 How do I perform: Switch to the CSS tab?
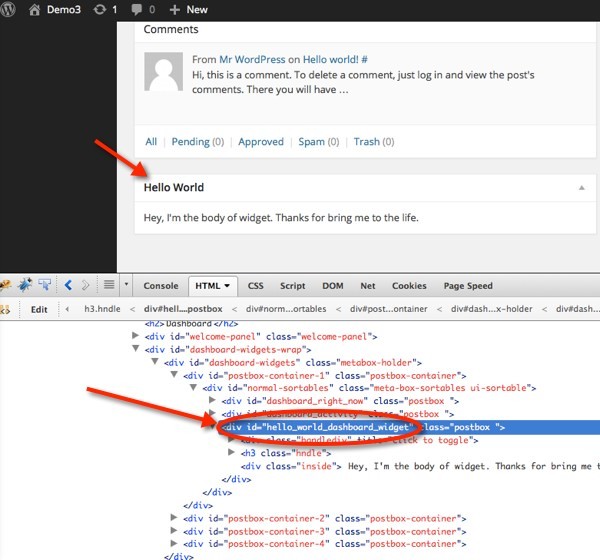[x=256, y=286]
